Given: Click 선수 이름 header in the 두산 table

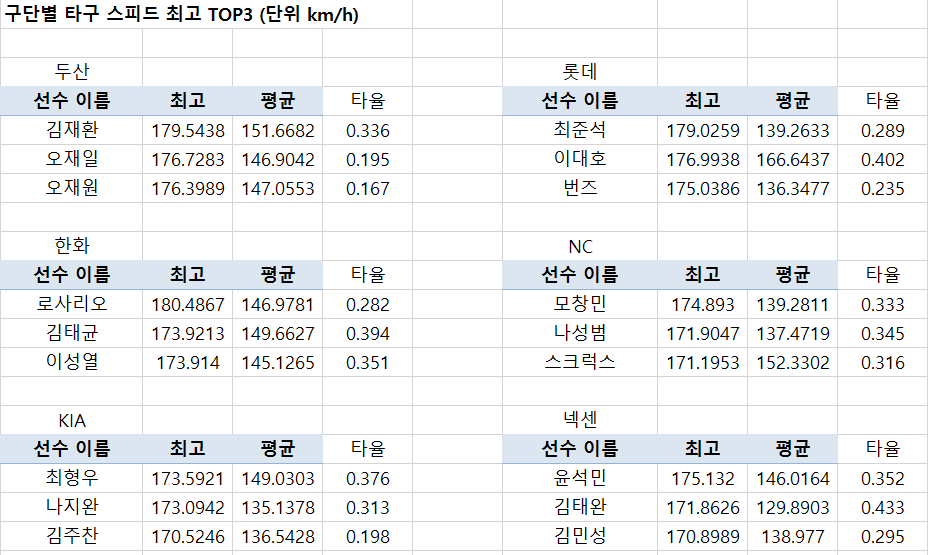Looking at the screenshot, I should (x=72, y=101).
